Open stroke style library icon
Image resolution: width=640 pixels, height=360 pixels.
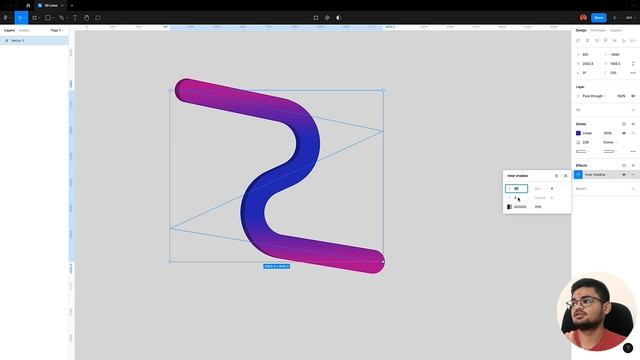[x=624, y=124]
